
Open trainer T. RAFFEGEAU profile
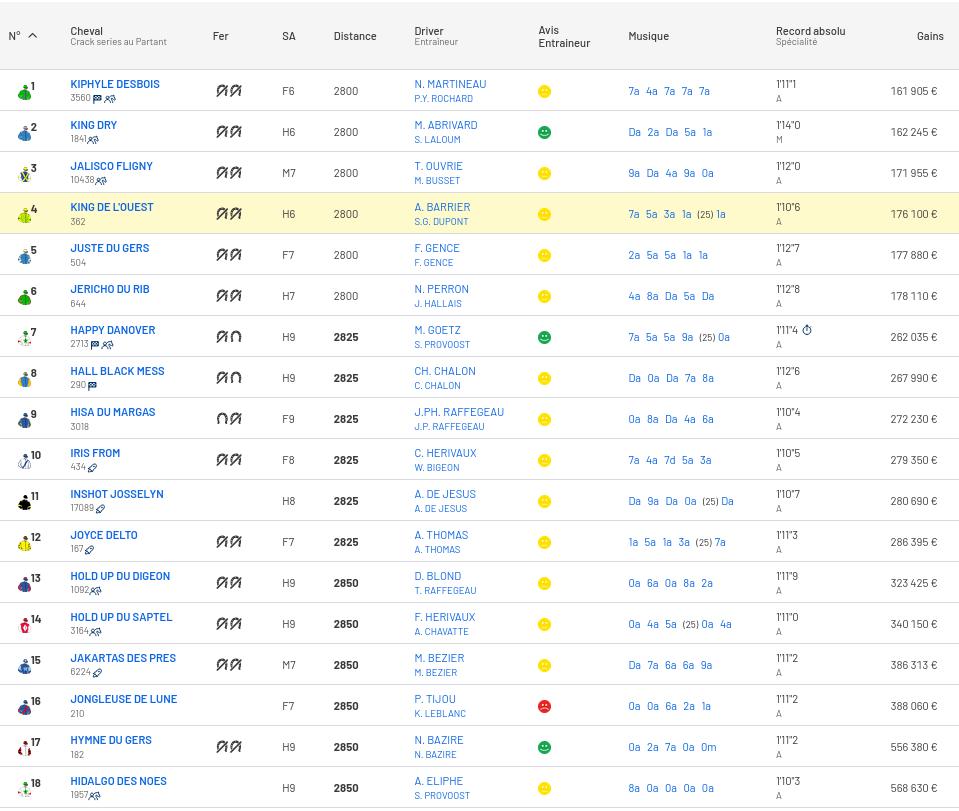tap(445, 591)
